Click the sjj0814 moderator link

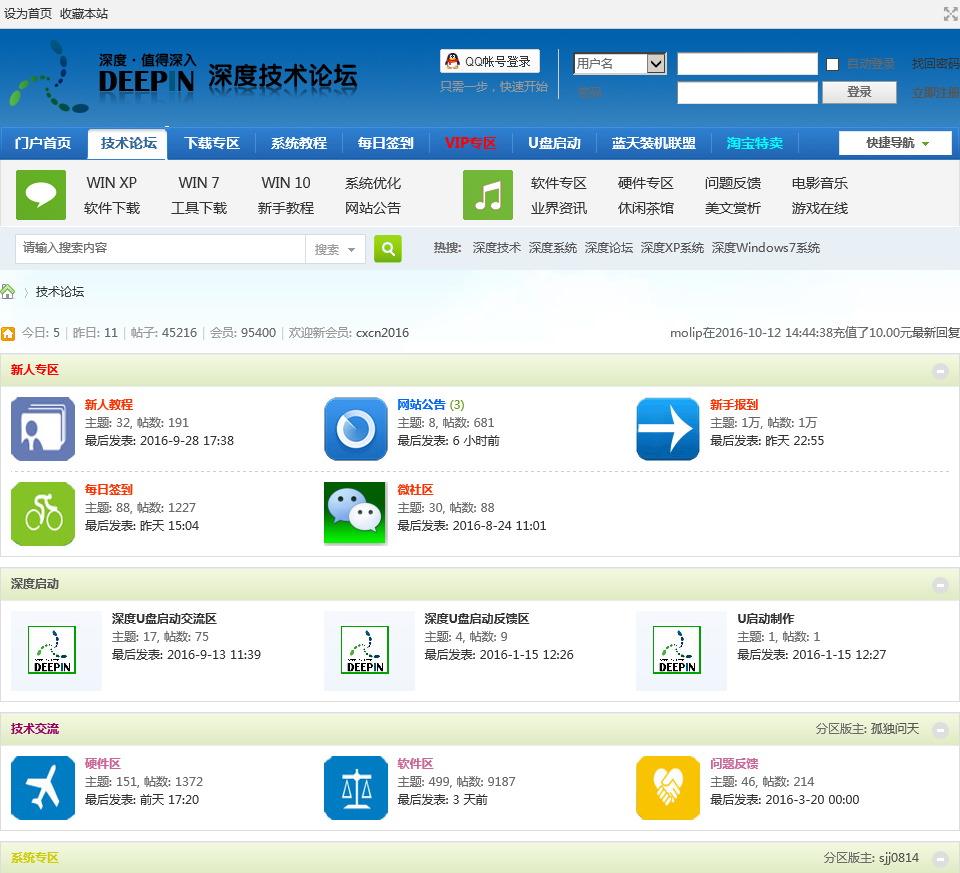pos(899,858)
